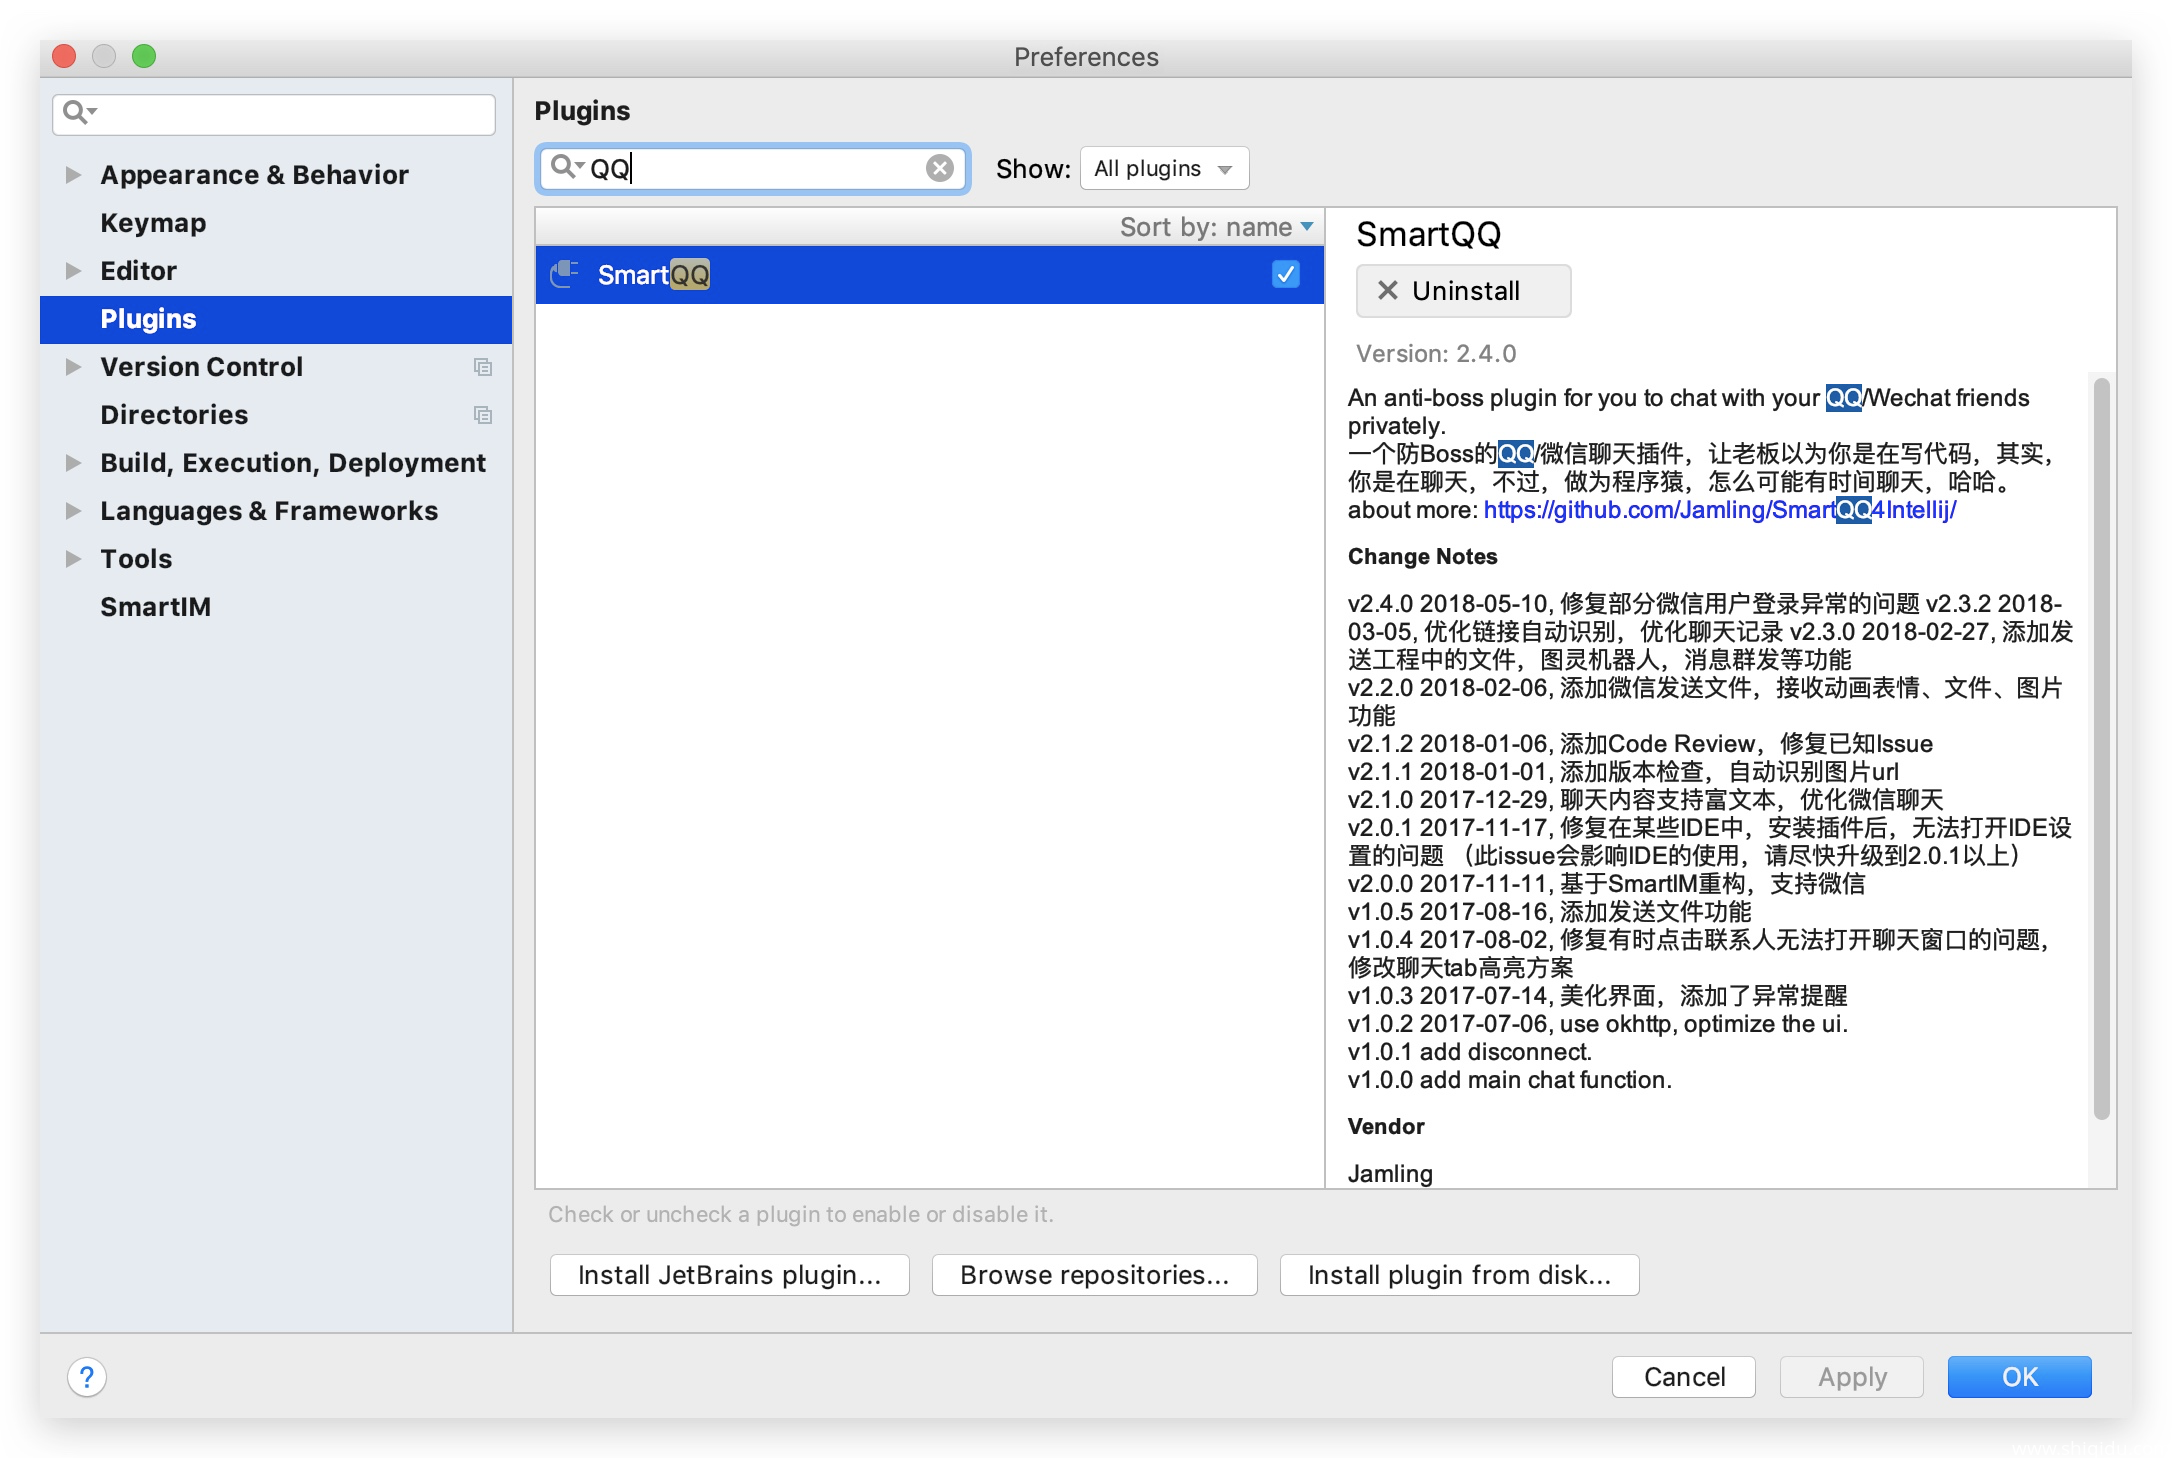Select the Editor menu item in sidebar
Image resolution: width=2172 pixels, height=1458 pixels.
pos(137,270)
